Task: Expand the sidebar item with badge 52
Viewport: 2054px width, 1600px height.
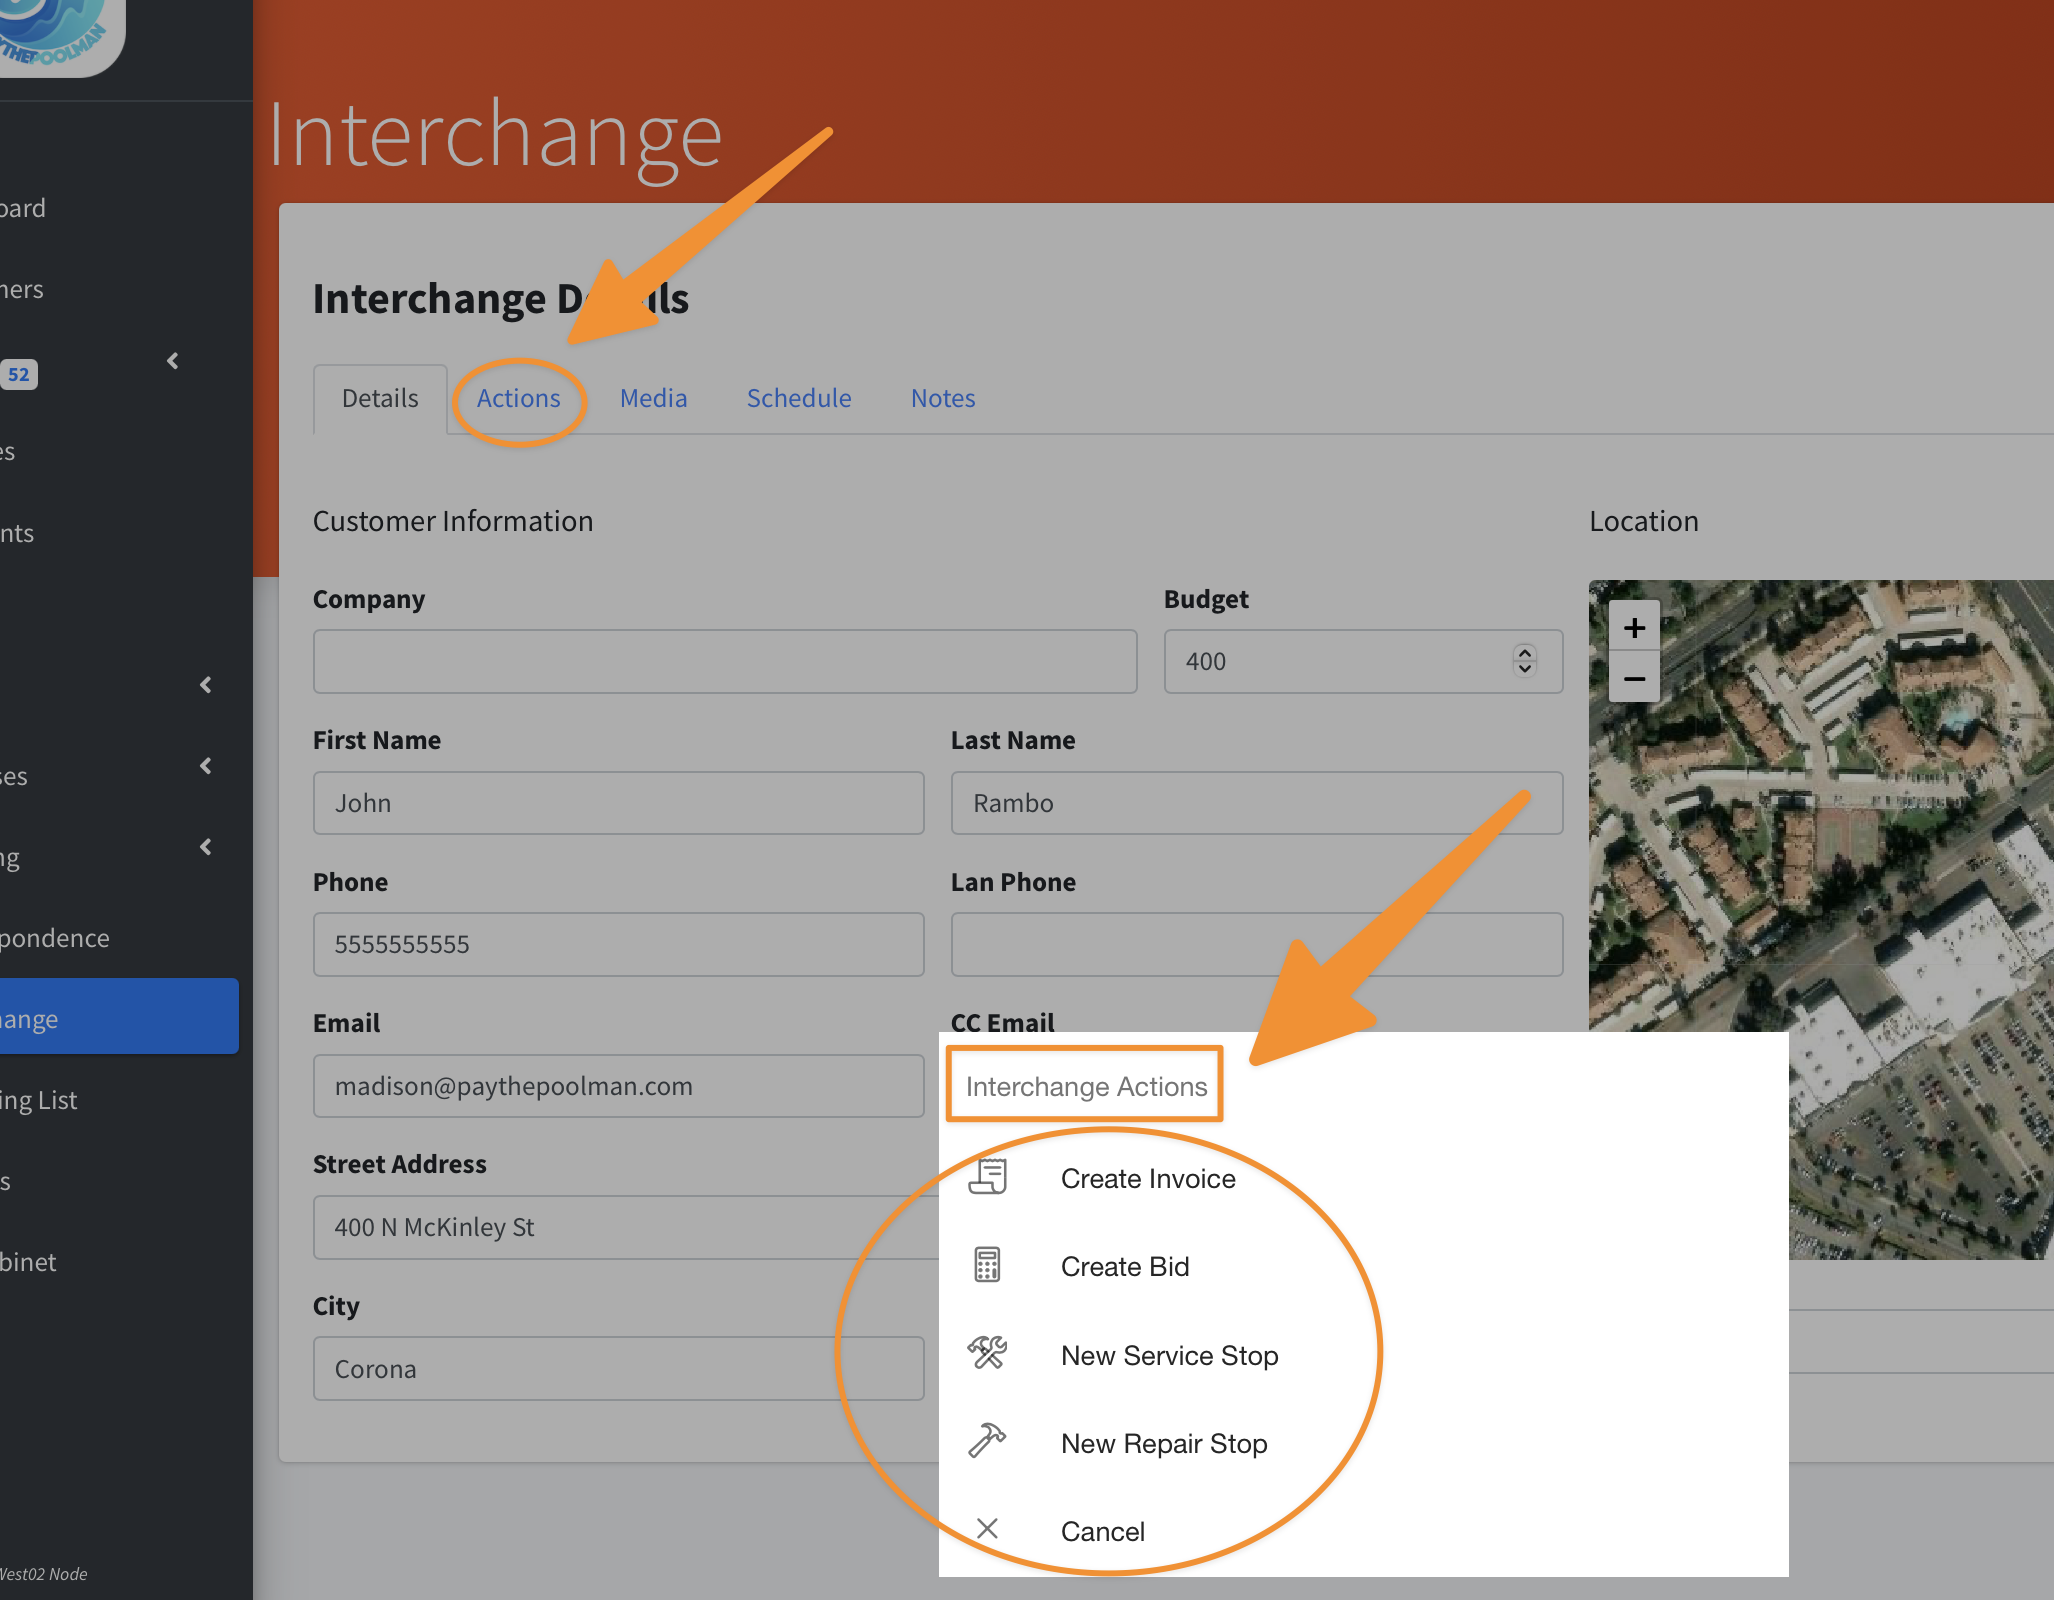Action: click(x=173, y=361)
